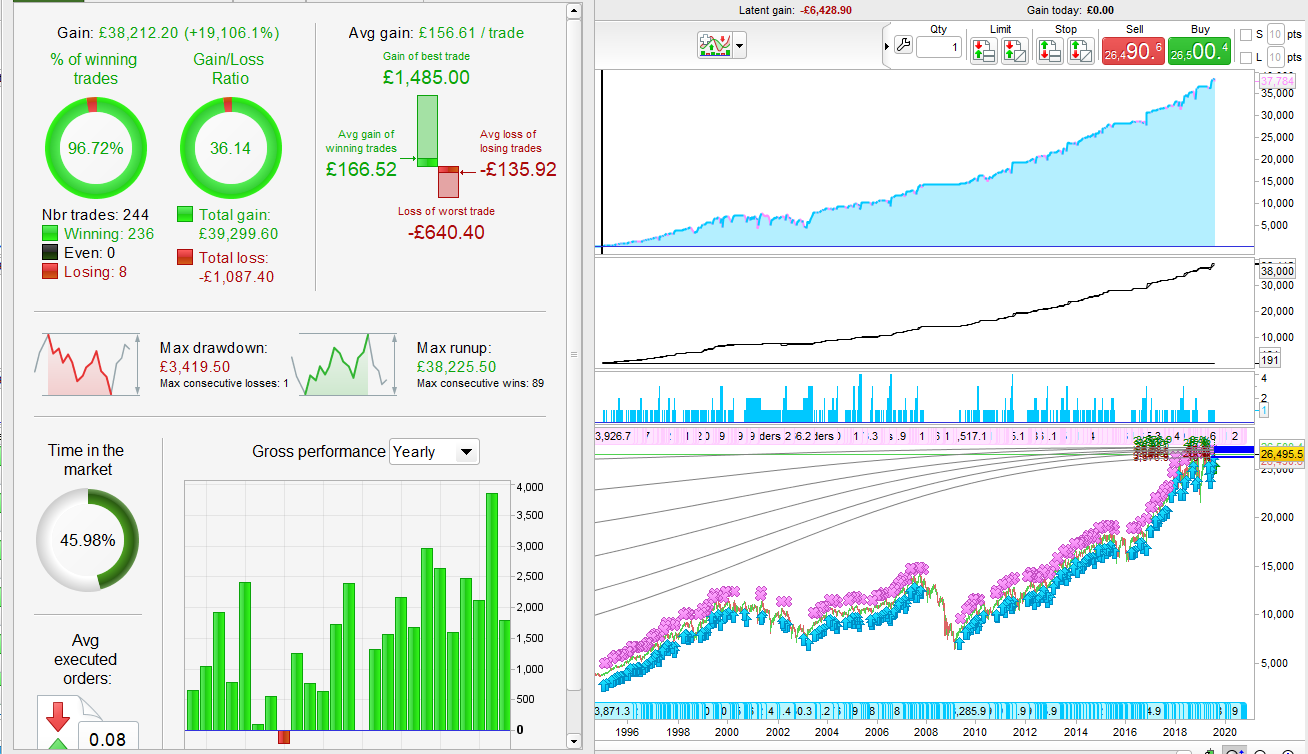Image resolution: width=1308 pixels, height=754 pixels.
Task: Open the trading systems chart icon
Action: coord(714,45)
